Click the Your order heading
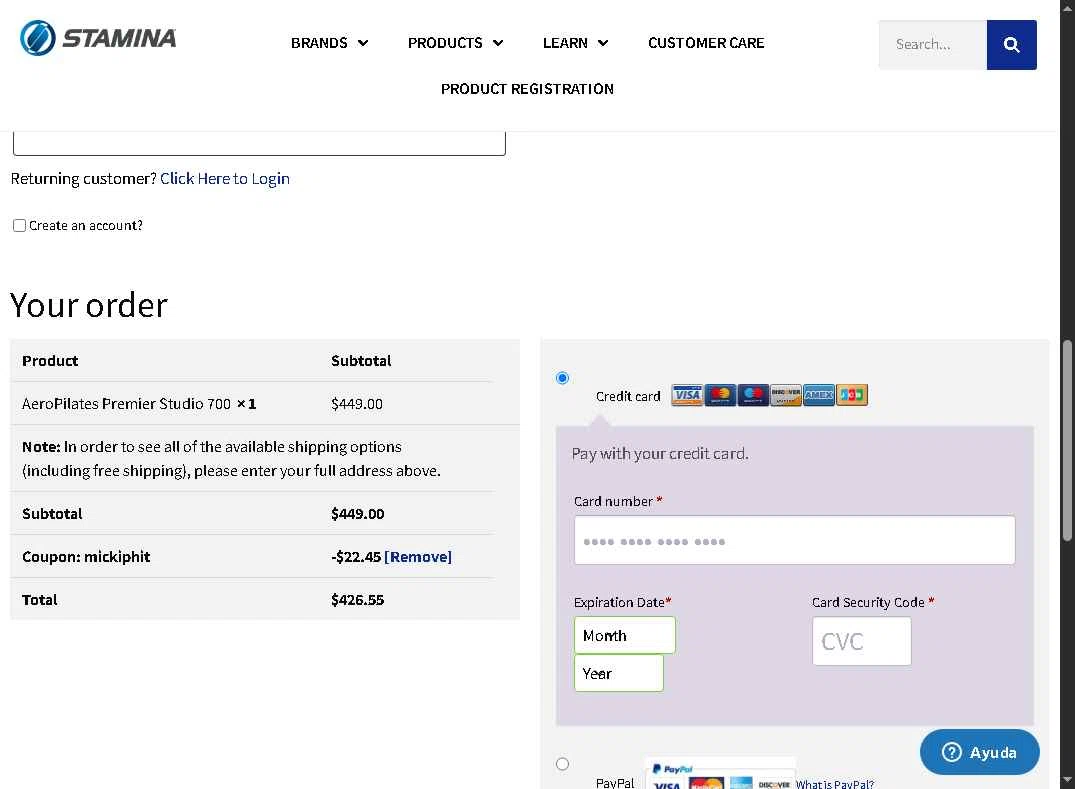 tap(88, 305)
